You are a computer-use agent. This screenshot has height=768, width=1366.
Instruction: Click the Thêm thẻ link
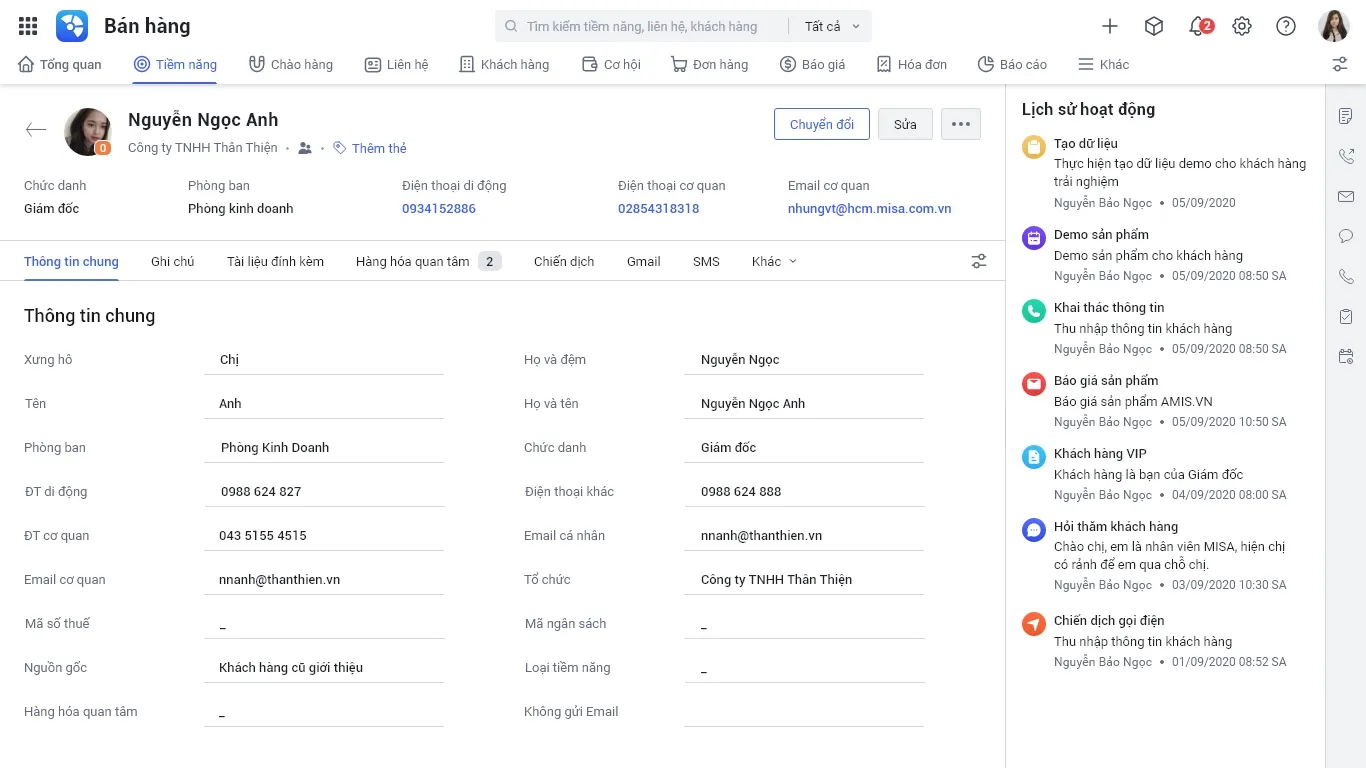(x=379, y=148)
